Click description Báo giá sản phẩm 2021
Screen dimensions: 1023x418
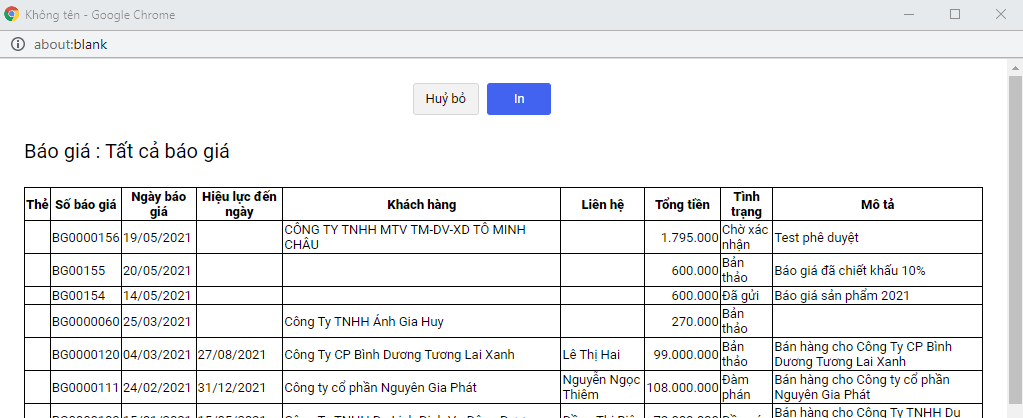point(842,295)
